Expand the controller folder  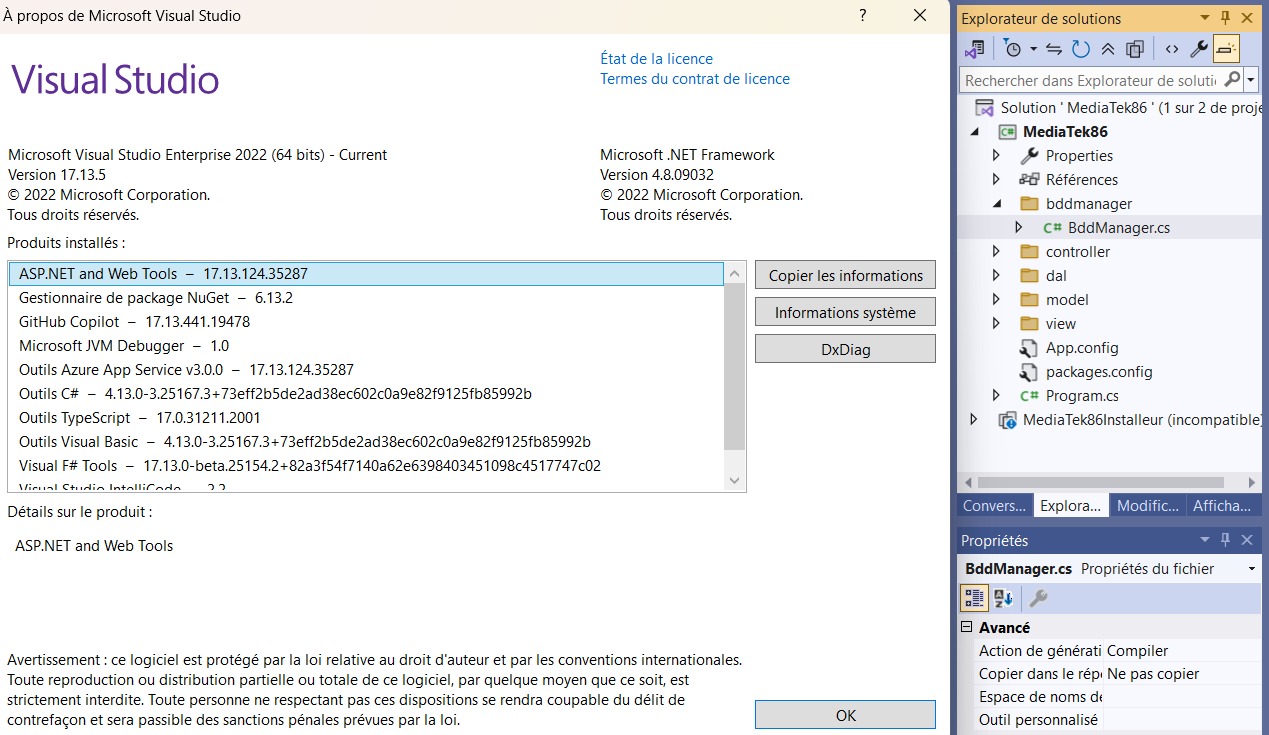tap(996, 252)
